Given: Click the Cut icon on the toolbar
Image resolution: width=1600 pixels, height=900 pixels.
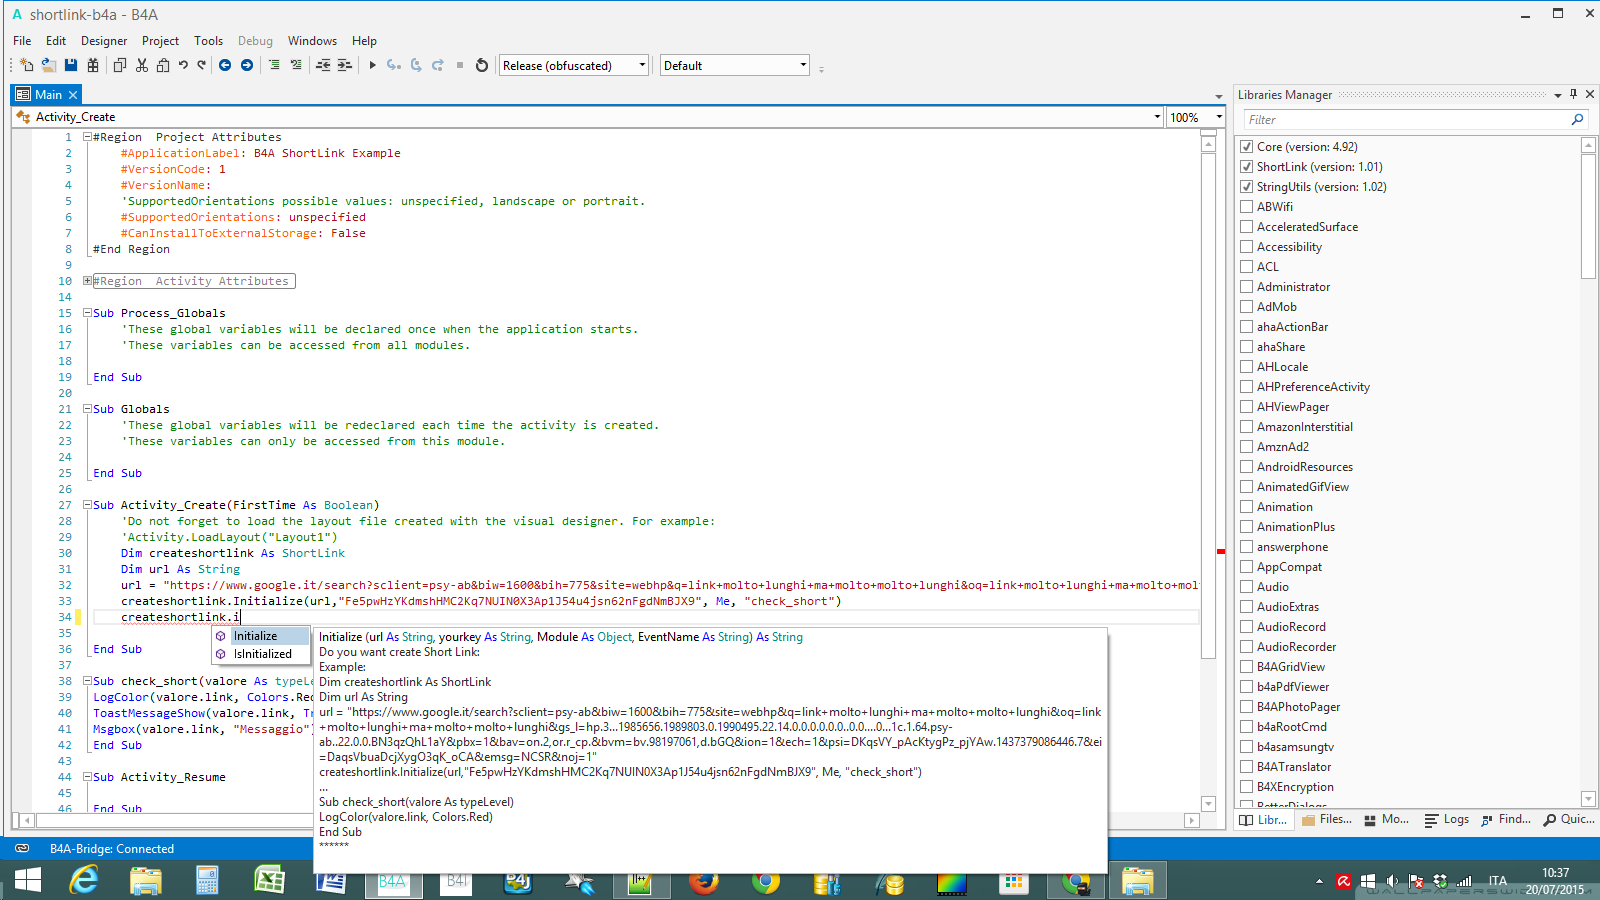Looking at the screenshot, I should 141,64.
